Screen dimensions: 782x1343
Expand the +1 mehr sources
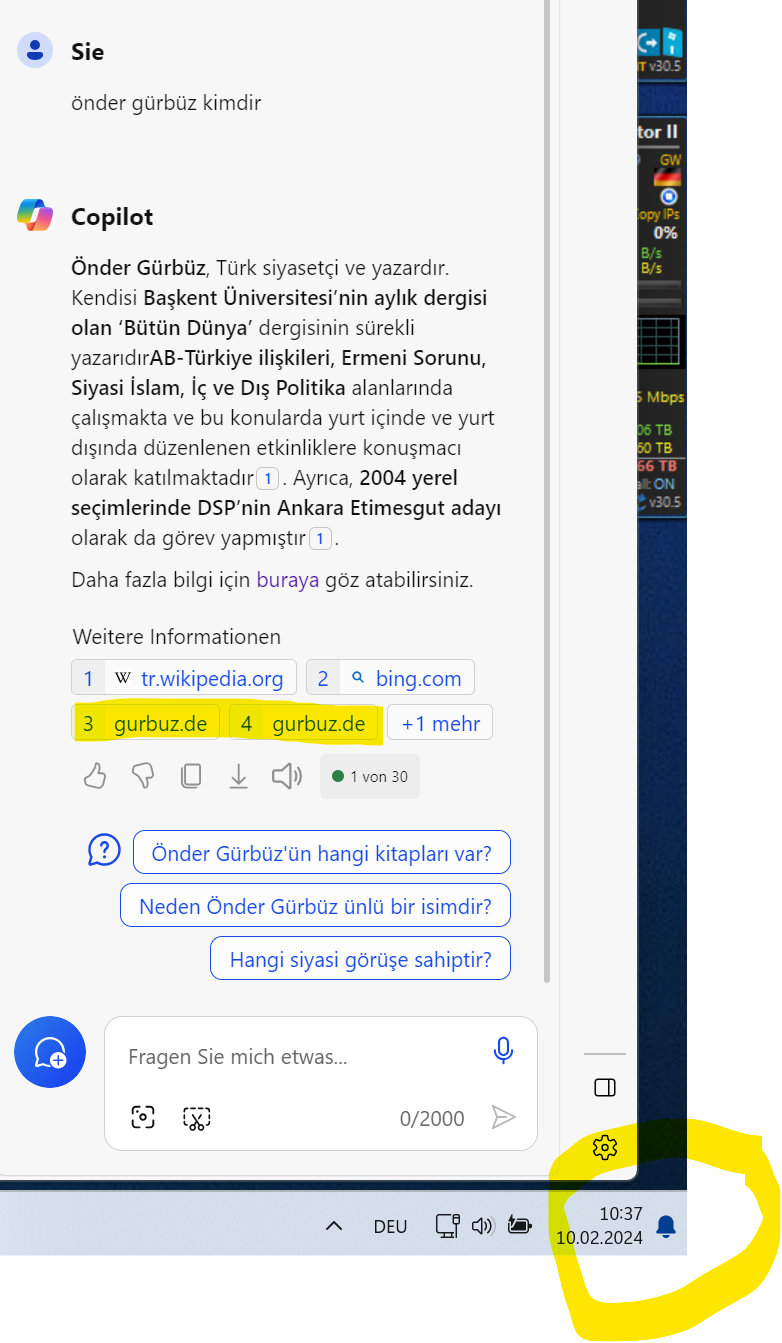[x=440, y=723]
